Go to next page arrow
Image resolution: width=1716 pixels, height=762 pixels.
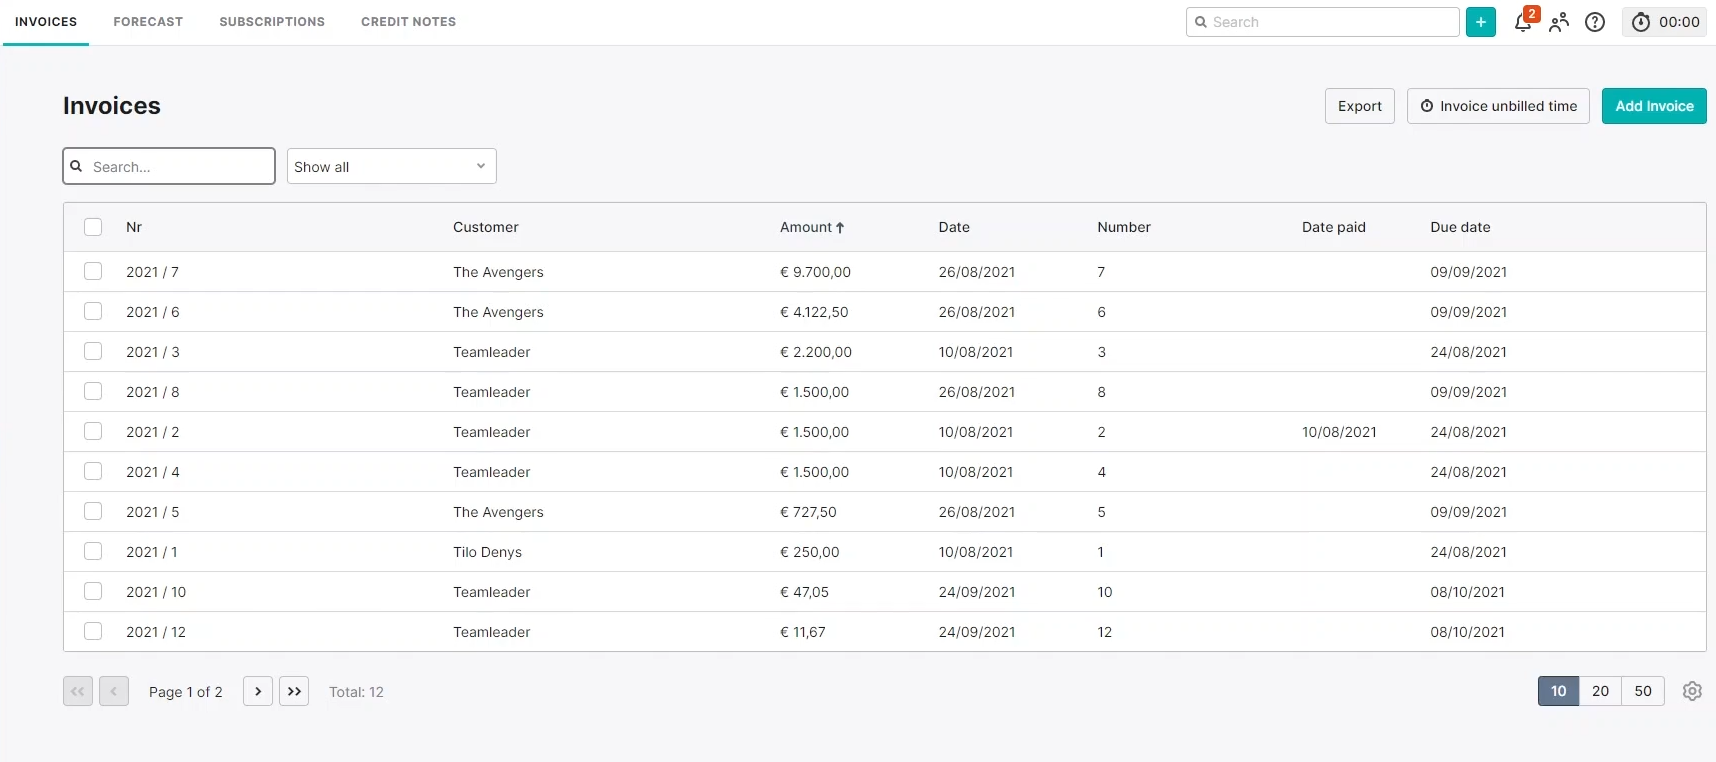tap(258, 691)
